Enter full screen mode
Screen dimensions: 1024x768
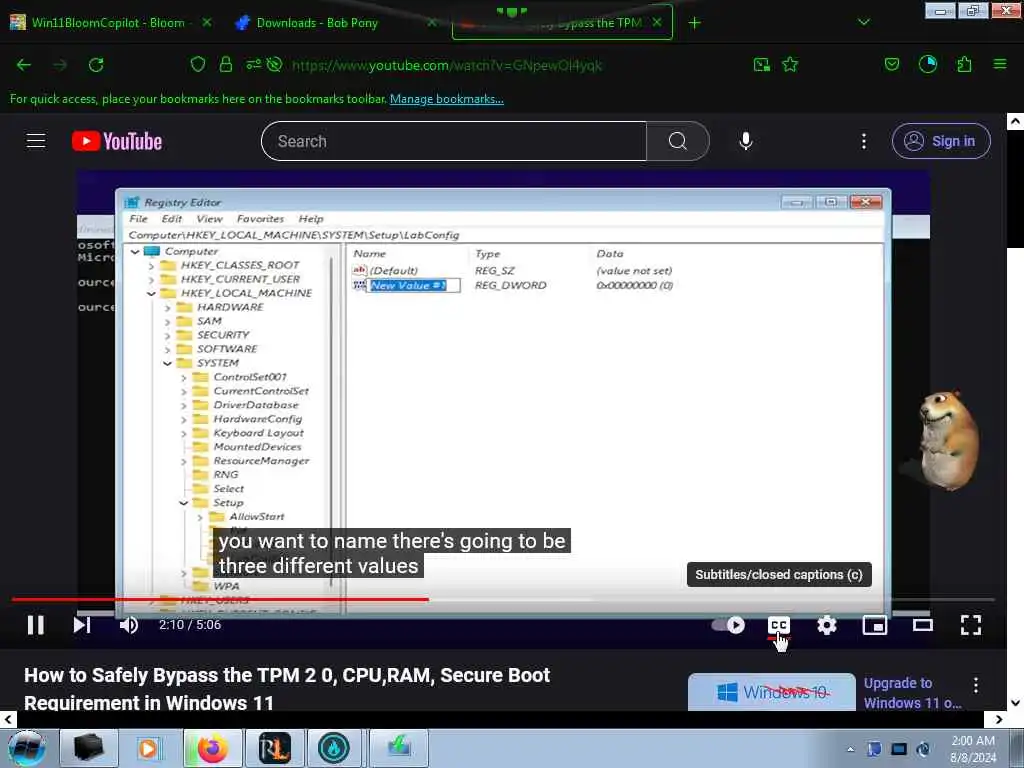click(971, 625)
